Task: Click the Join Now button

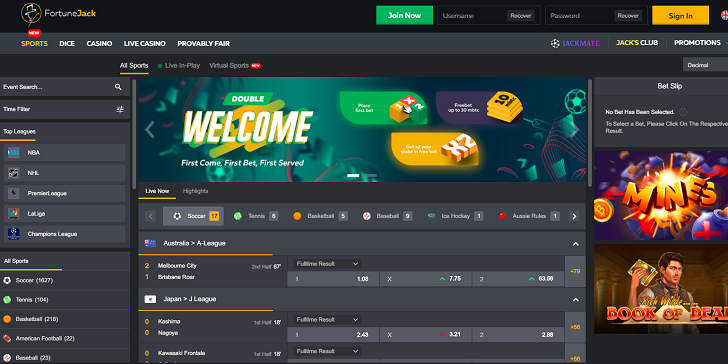Action: [x=404, y=15]
